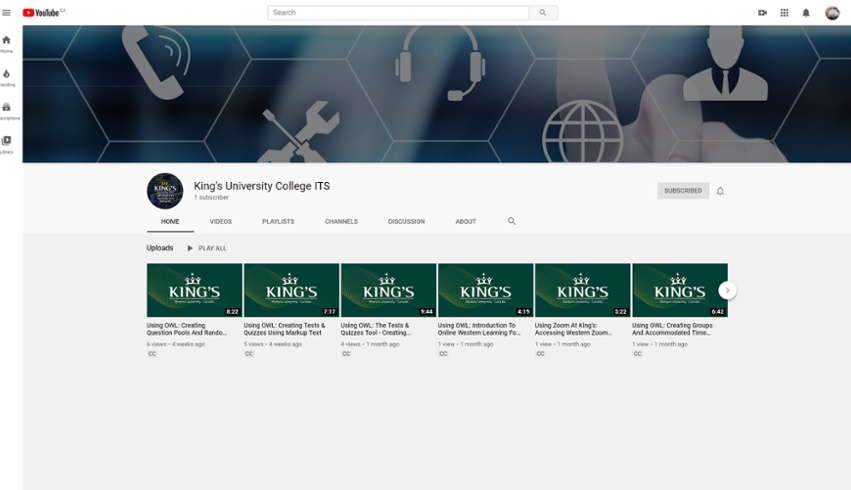Open Library in the sidebar
The image size is (851, 490).
pyautogui.click(x=7, y=145)
